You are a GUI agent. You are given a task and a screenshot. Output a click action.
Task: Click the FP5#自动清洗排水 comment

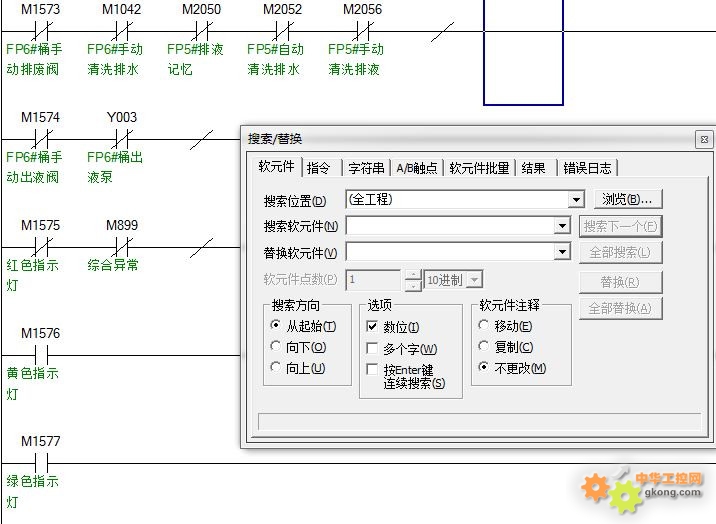275,59
